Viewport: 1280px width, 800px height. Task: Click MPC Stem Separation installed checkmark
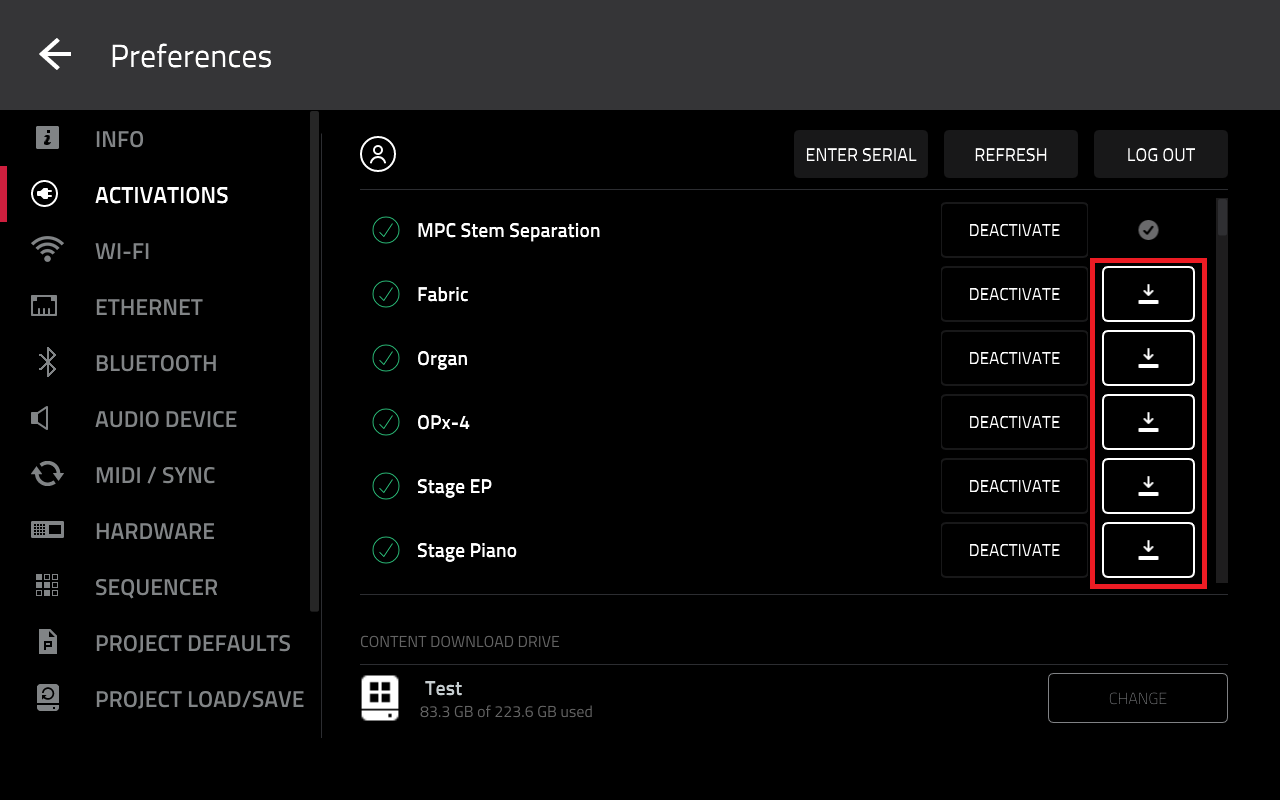tap(1148, 230)
